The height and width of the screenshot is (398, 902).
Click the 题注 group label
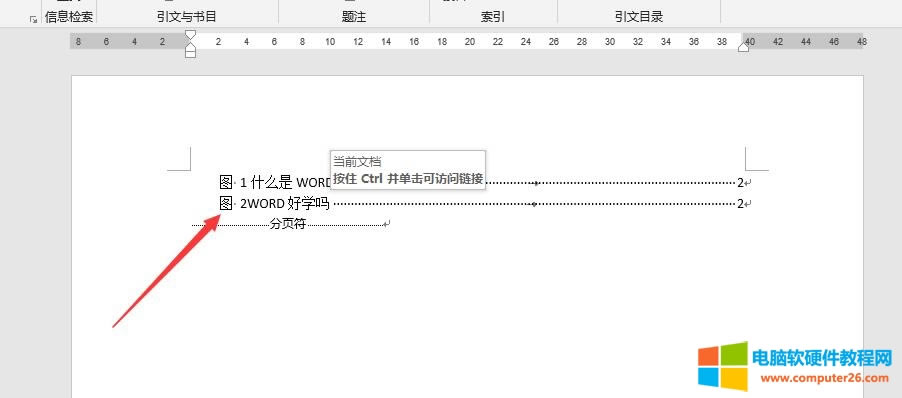coord(354,17)
